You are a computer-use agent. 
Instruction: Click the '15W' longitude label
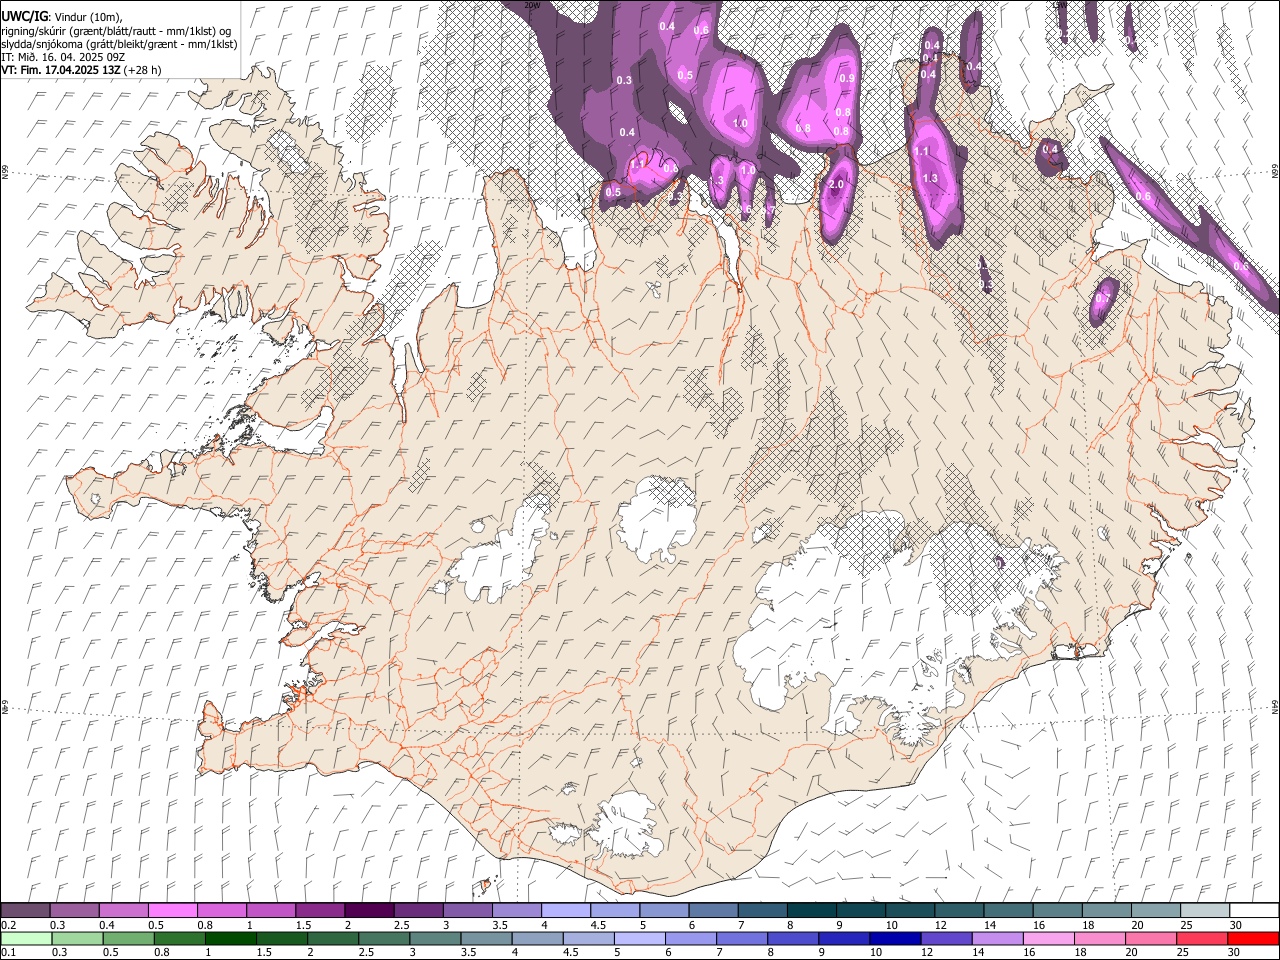tap(1061, 5)
